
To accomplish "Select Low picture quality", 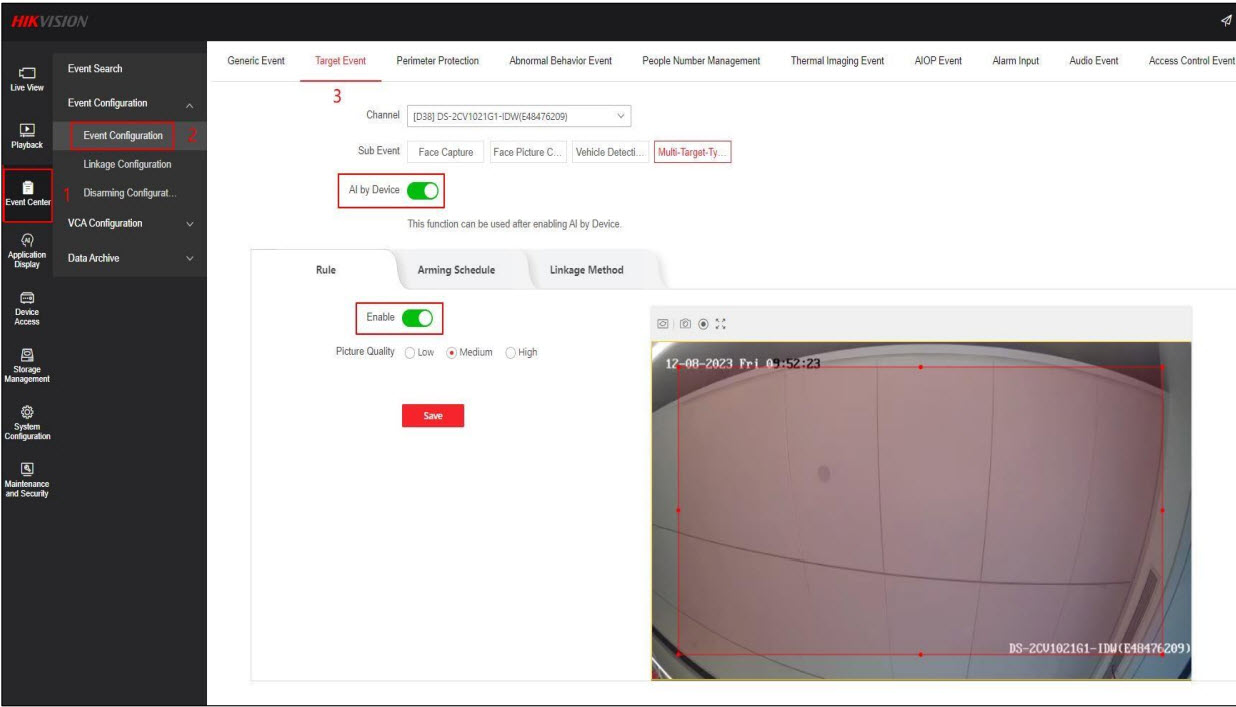I will coord(408,352).
